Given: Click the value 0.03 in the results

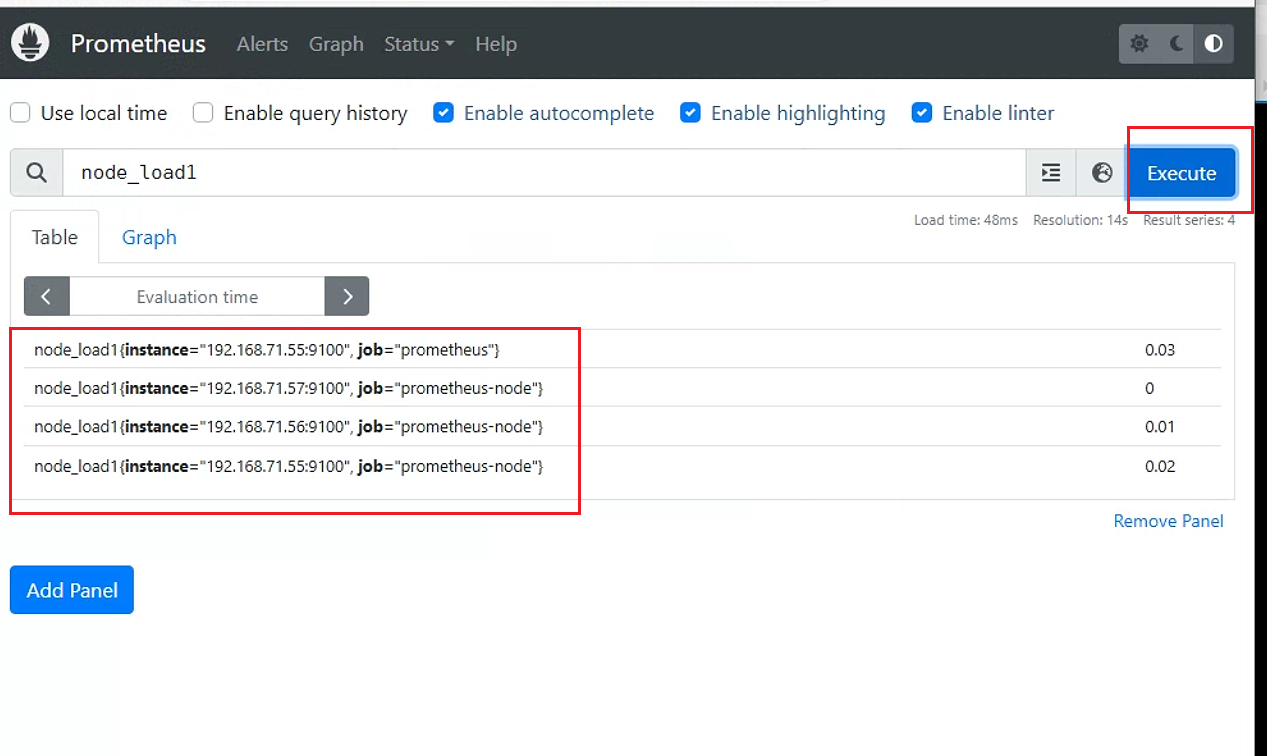Looking at the screenshot, I should click(x=1160, y=350).
